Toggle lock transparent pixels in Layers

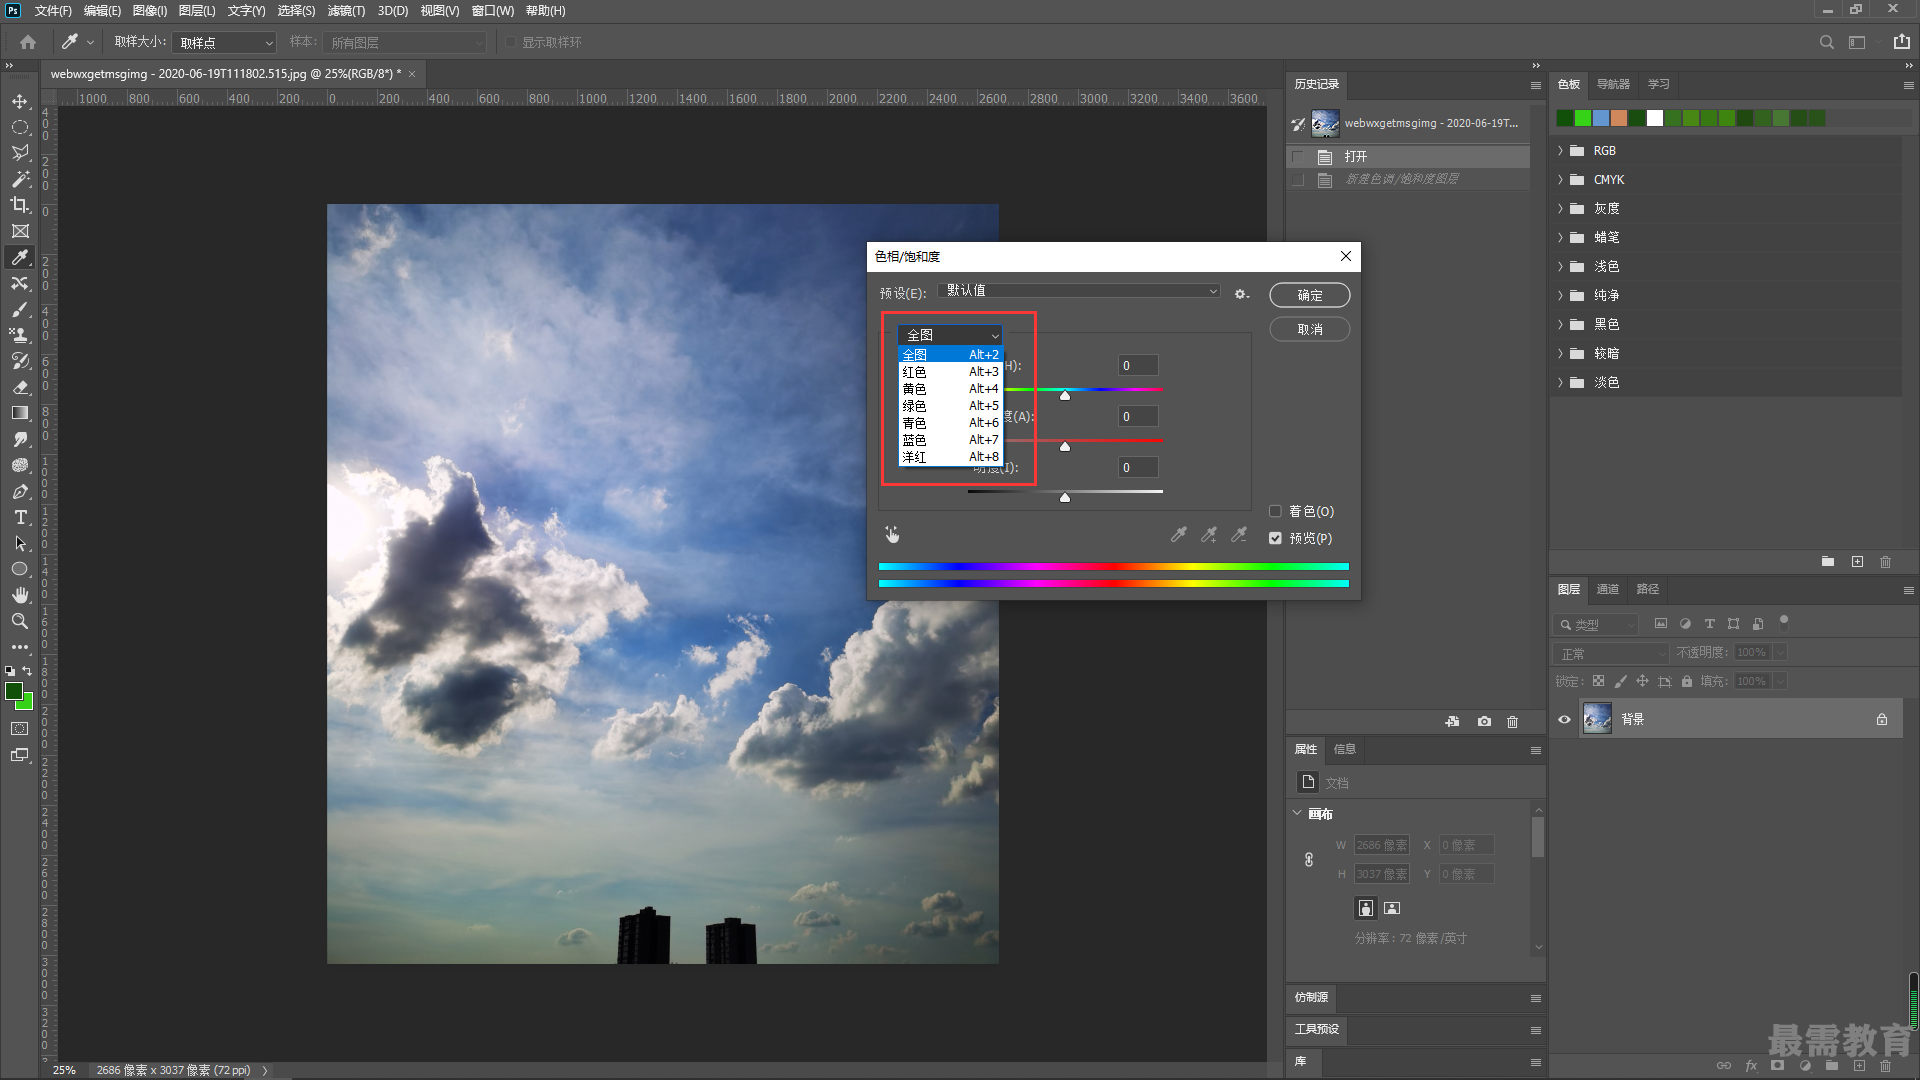point(1598,681)
